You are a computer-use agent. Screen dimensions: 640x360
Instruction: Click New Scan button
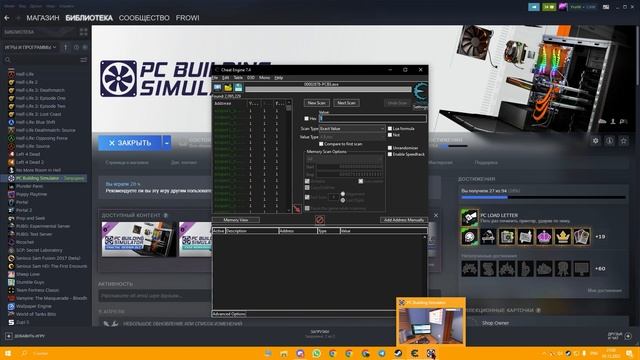tap(317, 103)
